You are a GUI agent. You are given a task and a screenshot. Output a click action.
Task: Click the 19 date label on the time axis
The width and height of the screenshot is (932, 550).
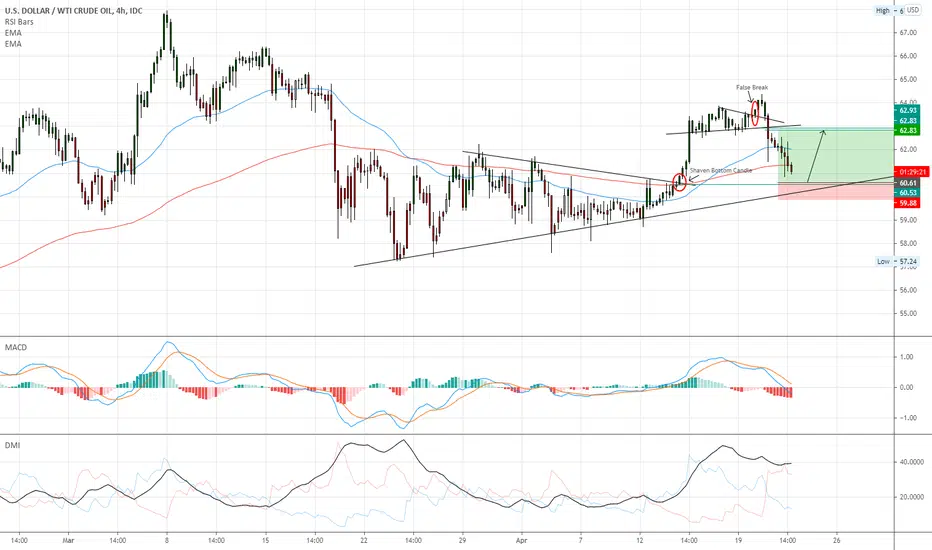(x=738, y=540)
